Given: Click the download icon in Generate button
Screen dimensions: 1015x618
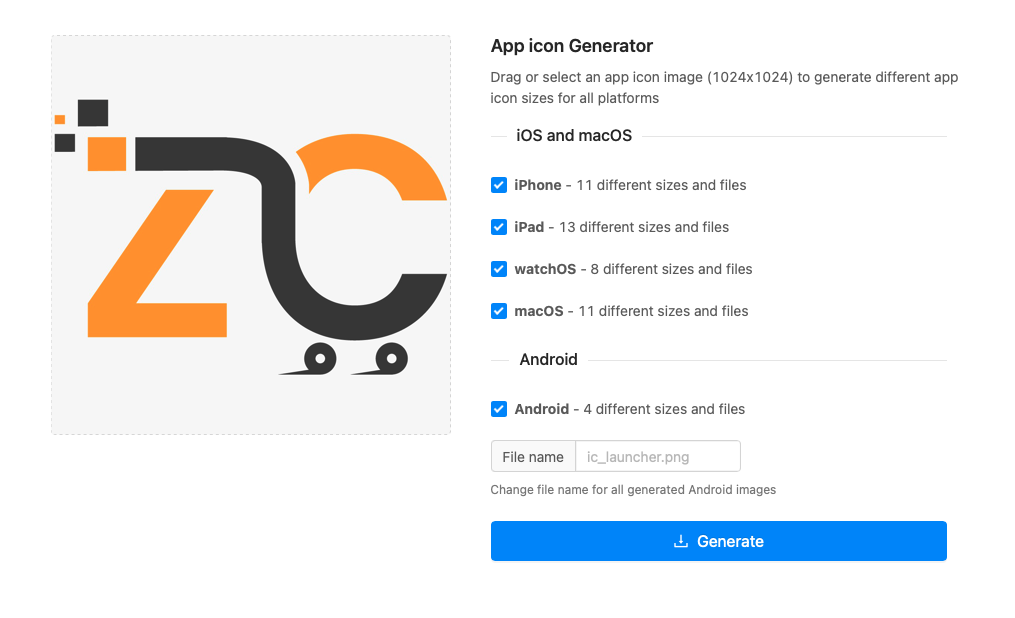Looking at the screenshot, I should coord(680,541).
